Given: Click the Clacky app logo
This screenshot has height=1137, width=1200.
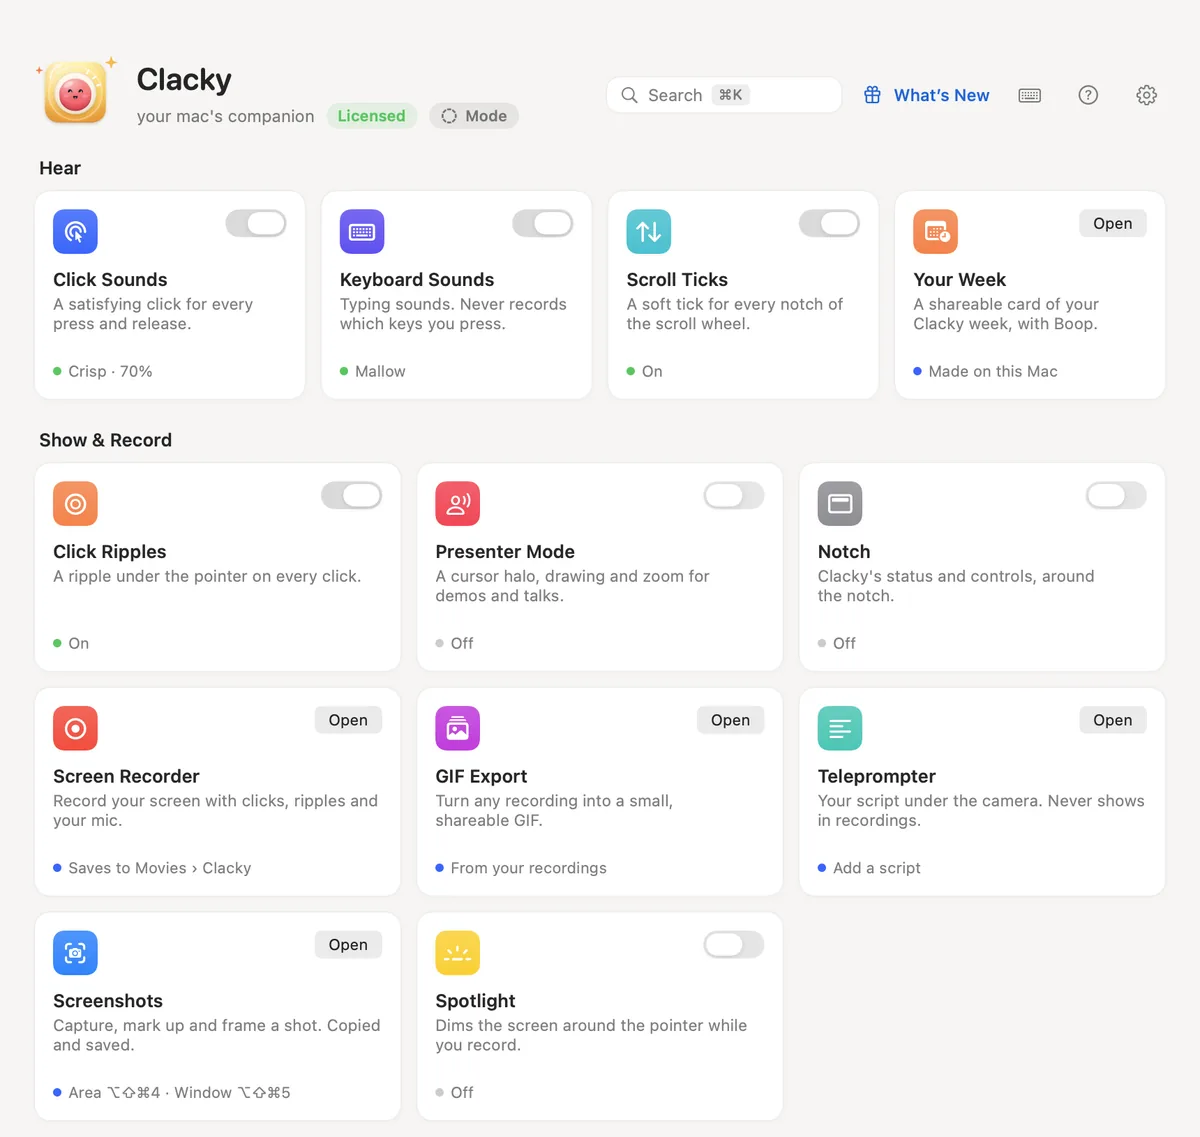Looking at the screenshot, I should (75, 93).
